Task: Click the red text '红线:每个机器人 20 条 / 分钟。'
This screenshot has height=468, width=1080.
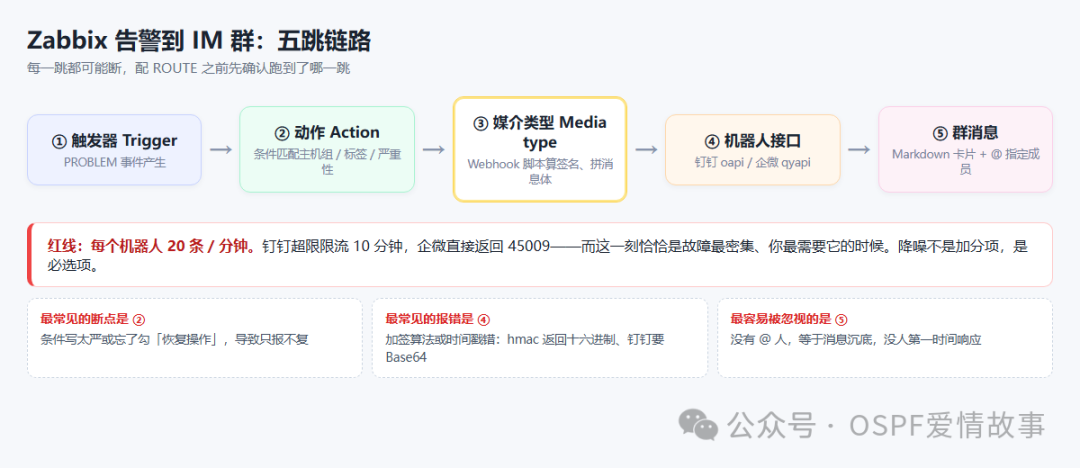Action: (154, 247)
